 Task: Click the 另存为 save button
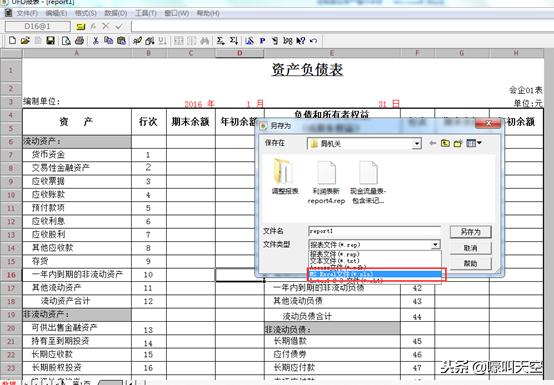coord(470,232)
